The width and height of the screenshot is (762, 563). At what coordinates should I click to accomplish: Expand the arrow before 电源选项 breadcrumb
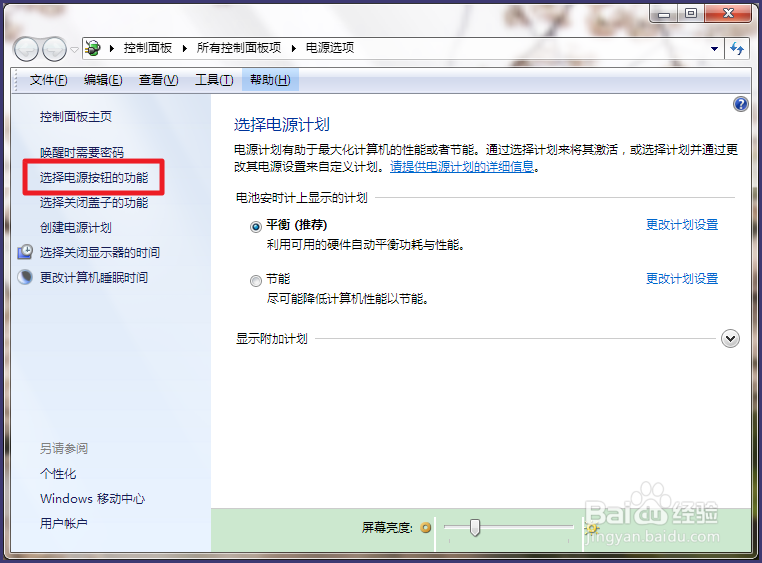pos(294,48)
